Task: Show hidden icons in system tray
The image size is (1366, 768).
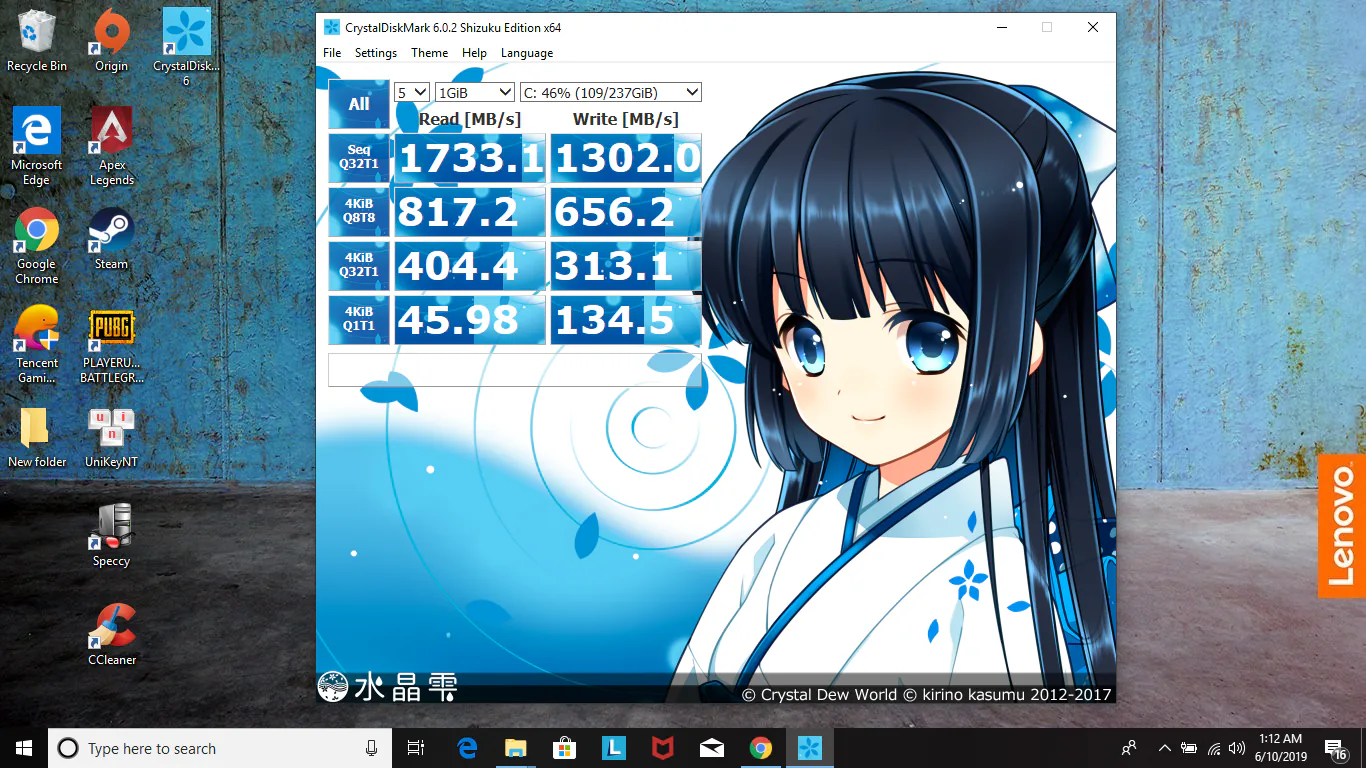Action: coord(1164,748)
